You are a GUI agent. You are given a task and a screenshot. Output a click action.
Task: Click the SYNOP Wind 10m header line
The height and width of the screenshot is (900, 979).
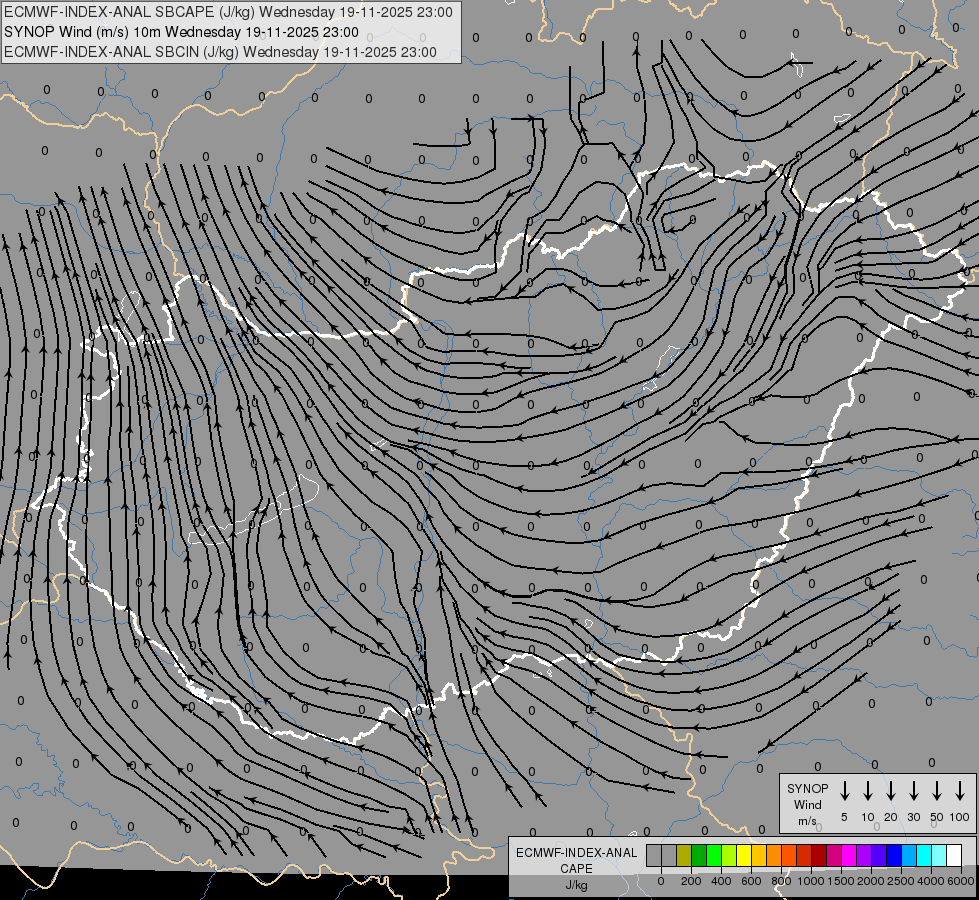(181, 32)
